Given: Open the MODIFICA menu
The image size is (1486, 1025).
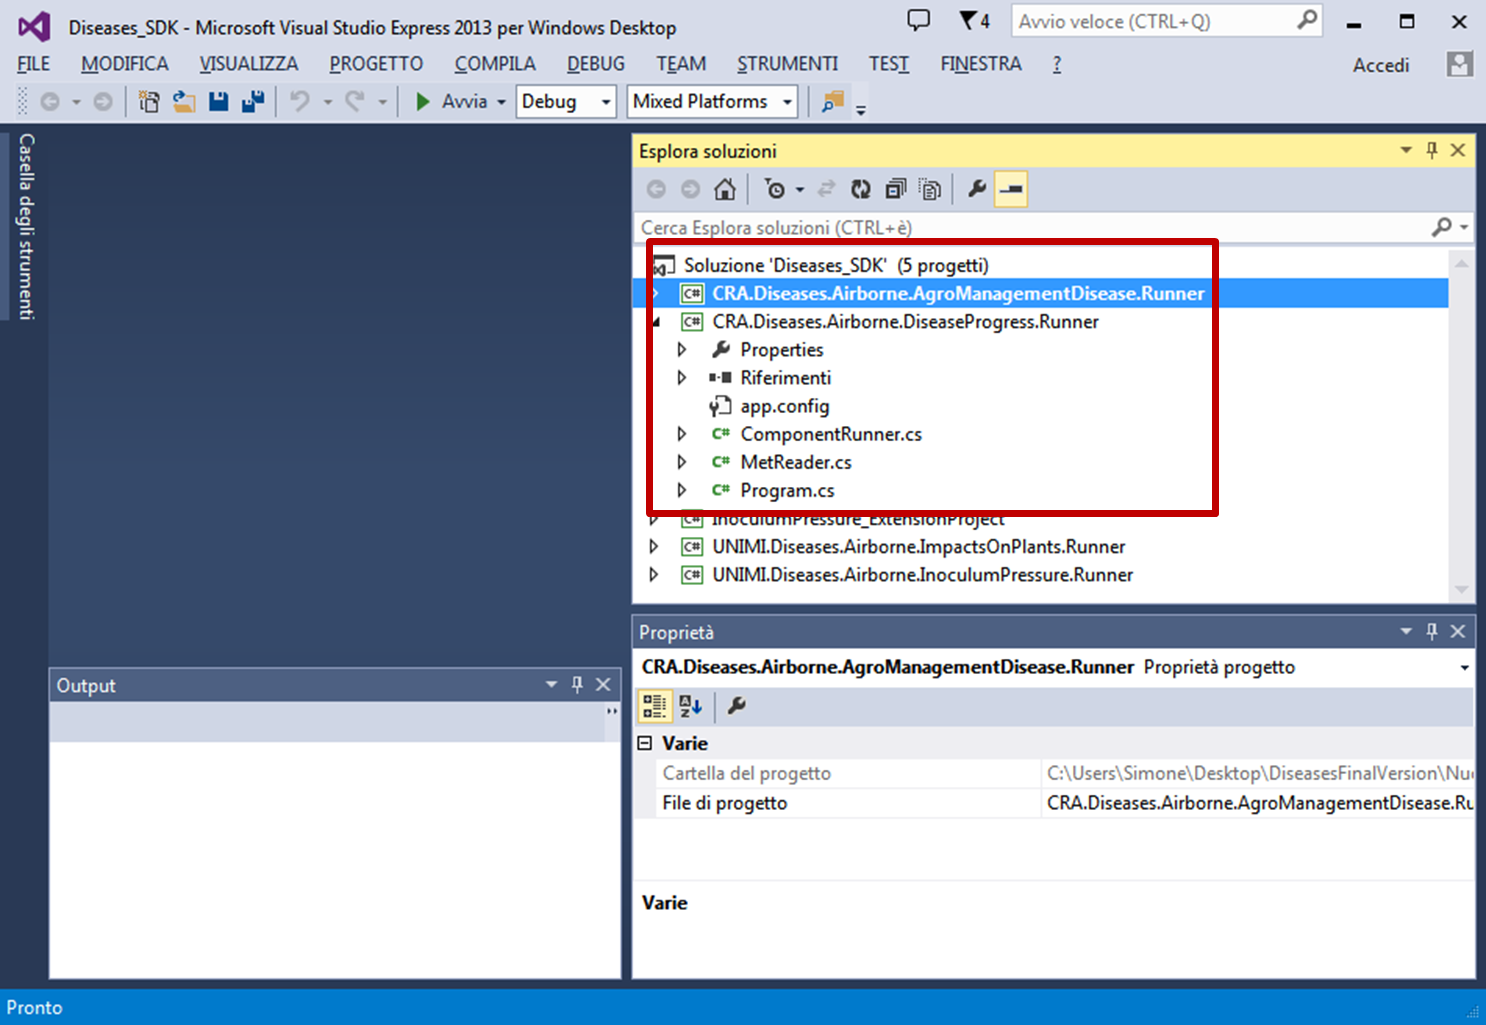Looking at the screenshot, I should [x=125, y=64].
